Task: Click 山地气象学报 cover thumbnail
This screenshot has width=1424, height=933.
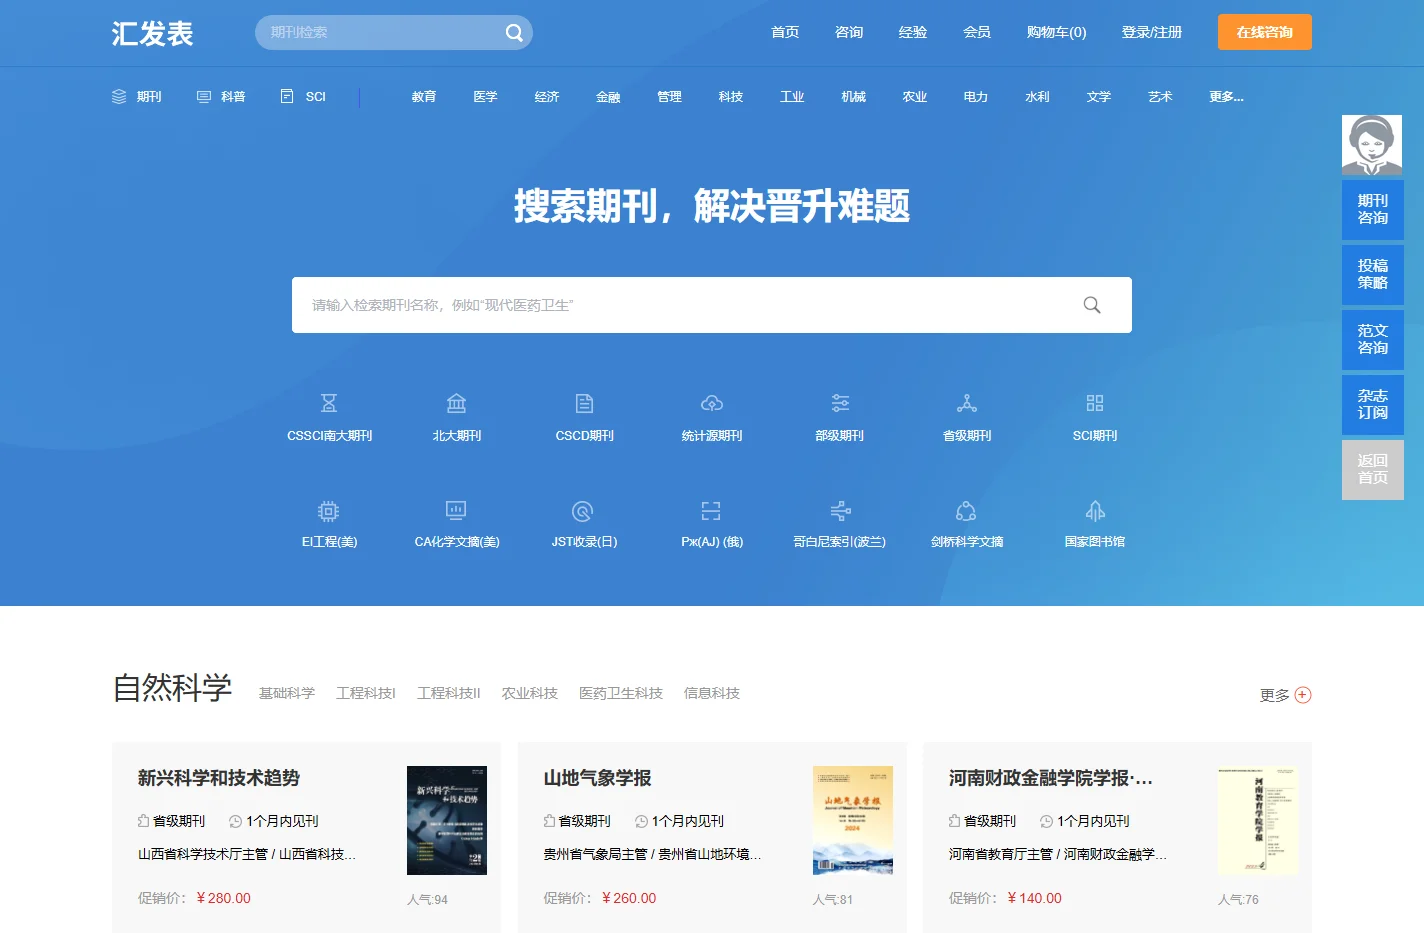Action: [x=853, y=820]
